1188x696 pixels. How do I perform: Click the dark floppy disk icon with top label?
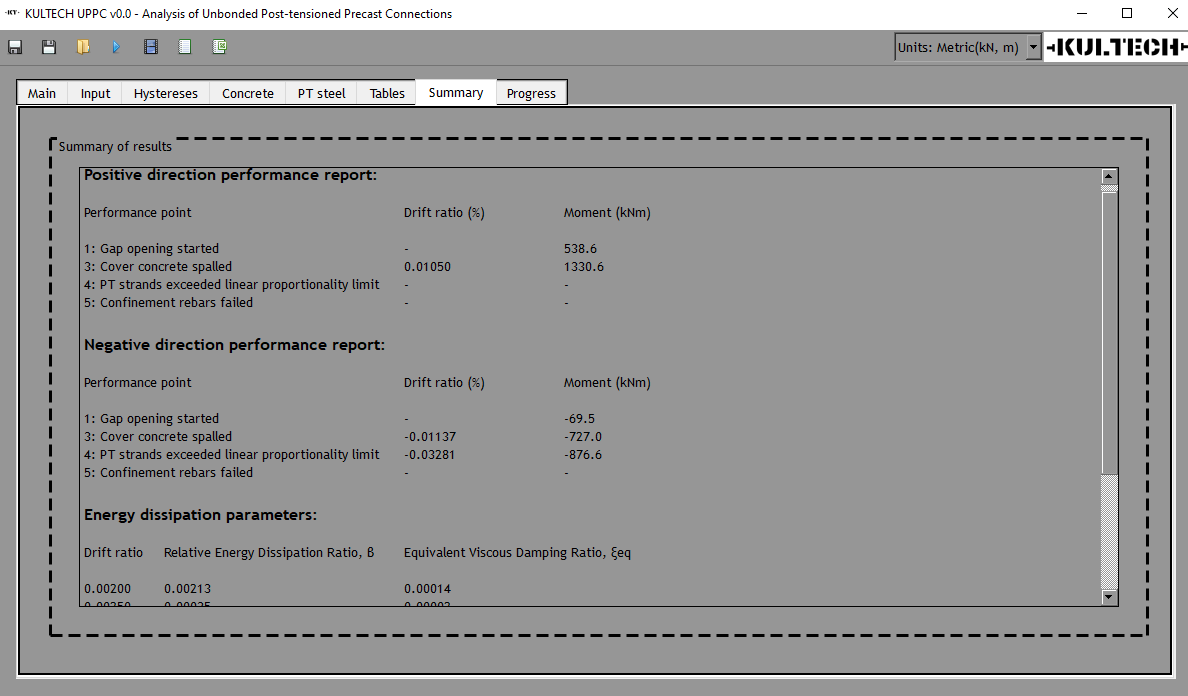pos(15,47)
